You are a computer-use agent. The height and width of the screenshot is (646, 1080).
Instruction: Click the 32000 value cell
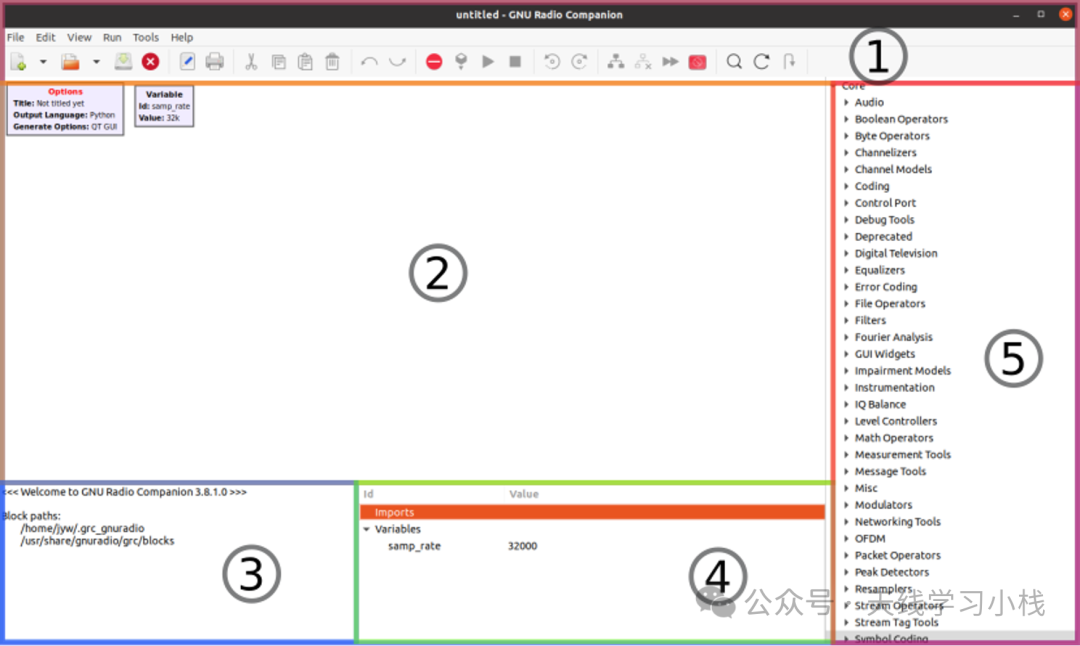coord(522,545)
